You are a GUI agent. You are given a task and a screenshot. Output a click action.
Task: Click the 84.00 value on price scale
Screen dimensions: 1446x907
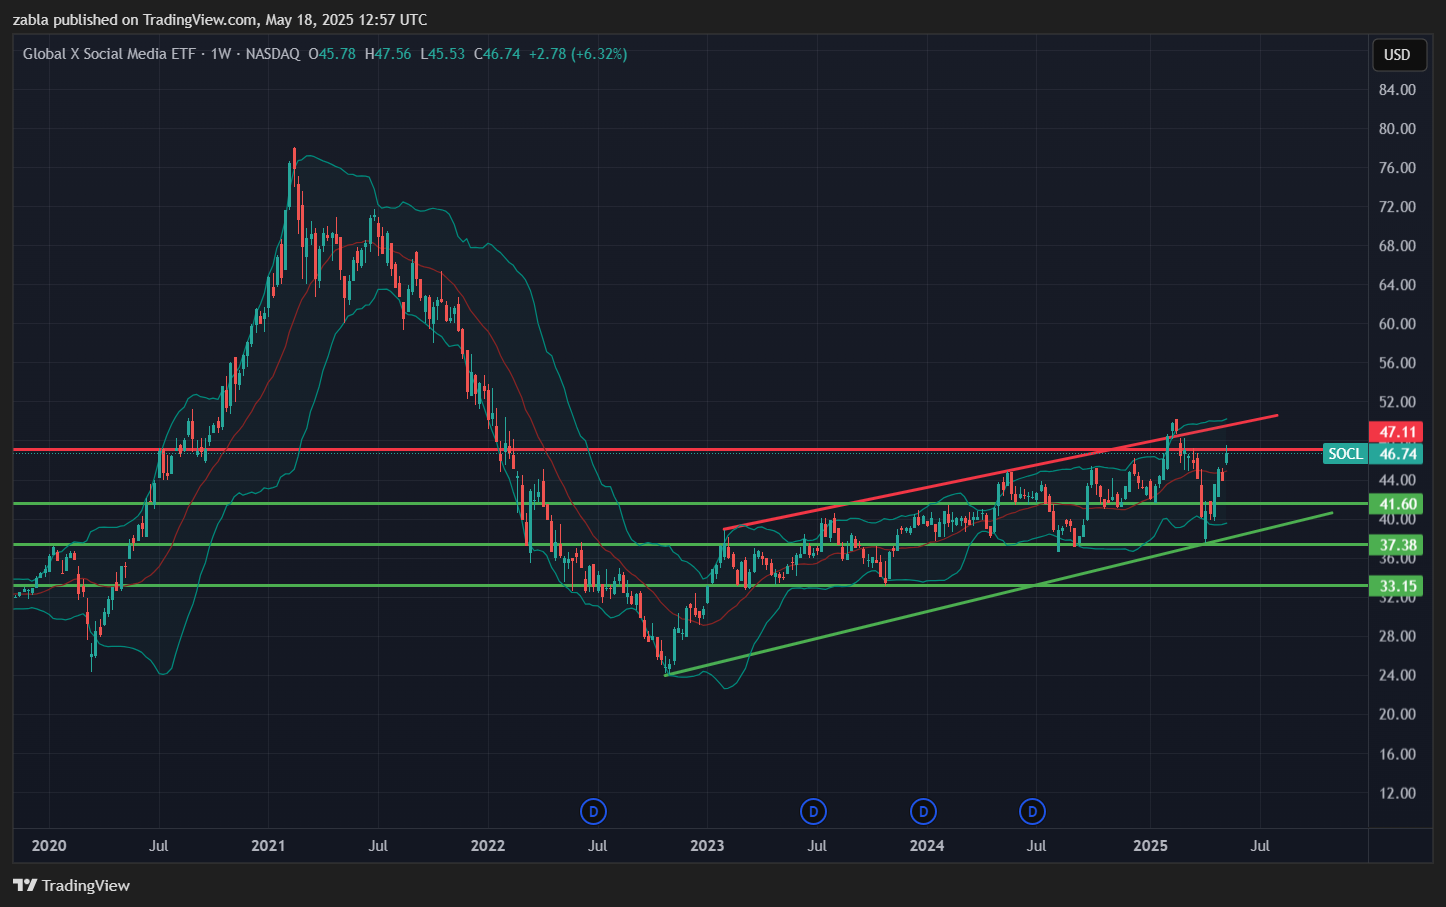click(1397, 90)
